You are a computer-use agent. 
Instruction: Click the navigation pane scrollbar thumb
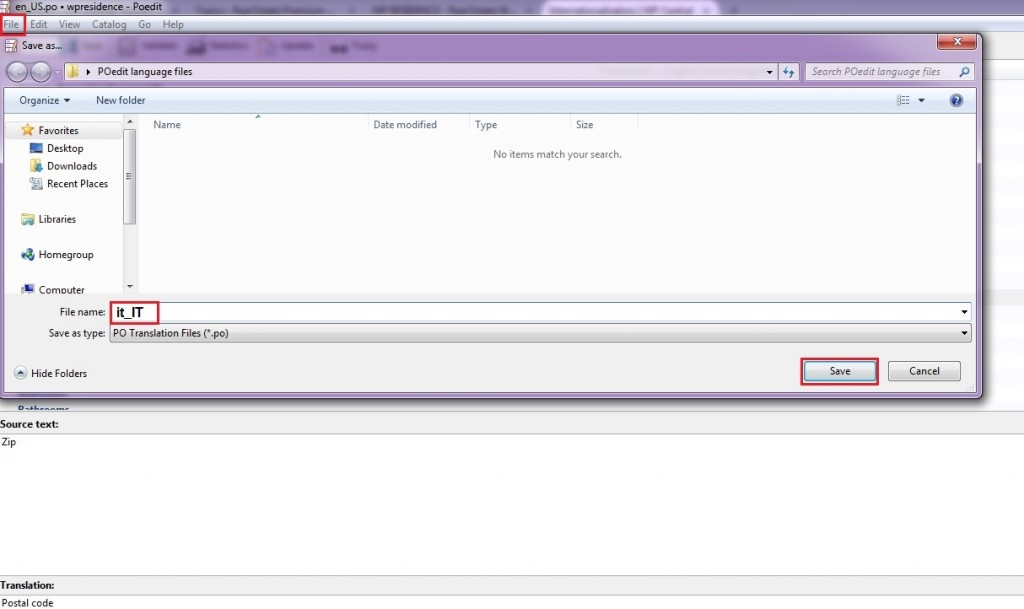(129, 176)
